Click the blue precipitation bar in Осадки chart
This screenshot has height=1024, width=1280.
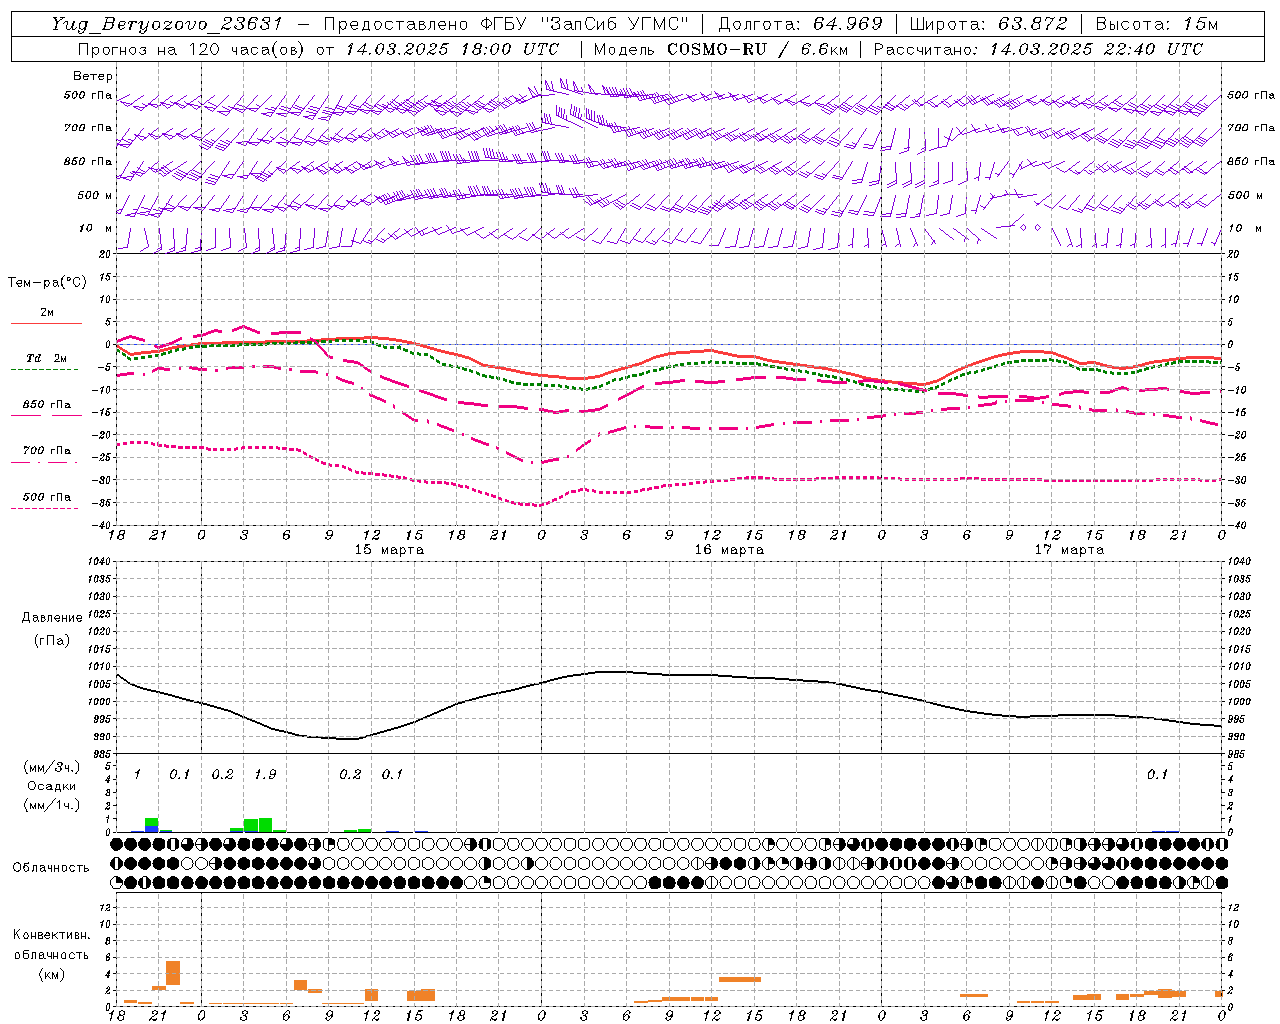(152, 828)
